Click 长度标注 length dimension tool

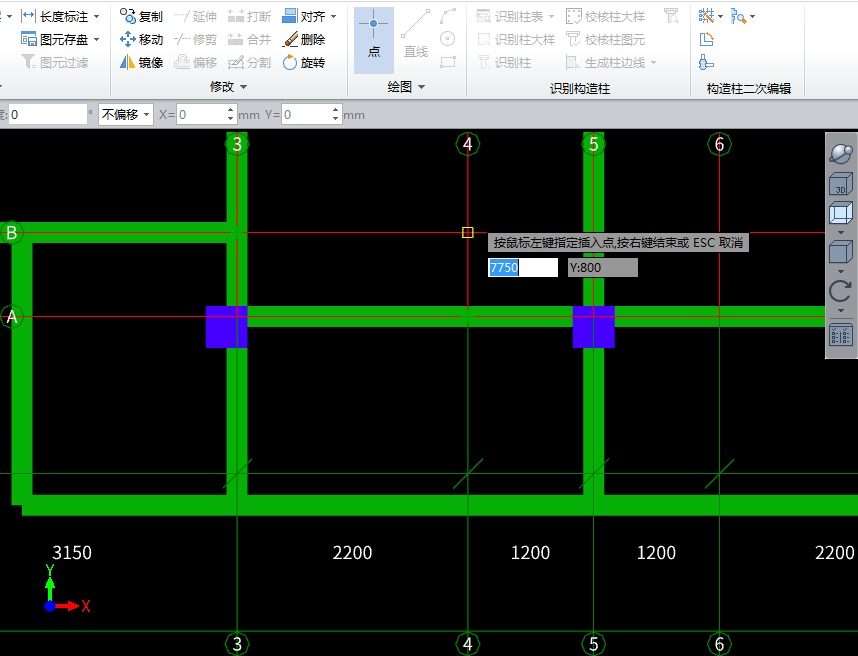(x=55, y=16)
